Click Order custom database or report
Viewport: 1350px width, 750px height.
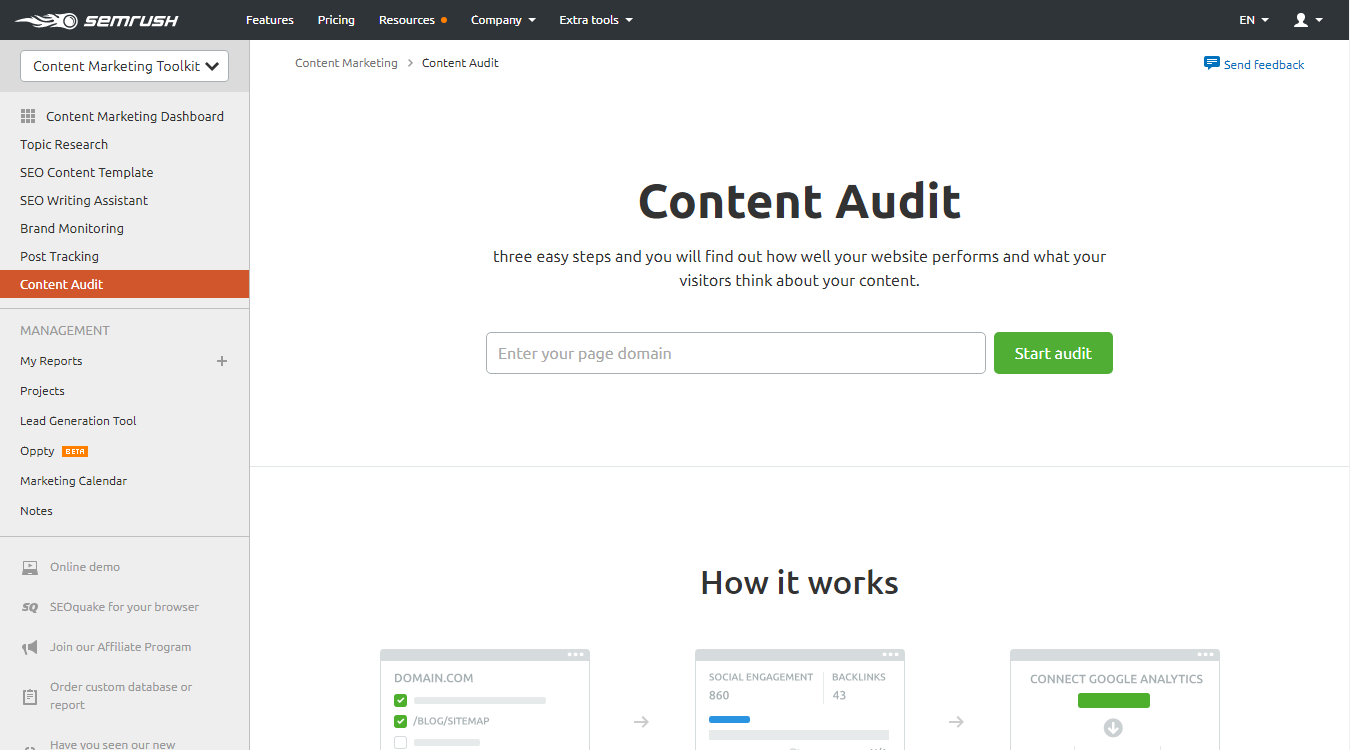[121, 696]
